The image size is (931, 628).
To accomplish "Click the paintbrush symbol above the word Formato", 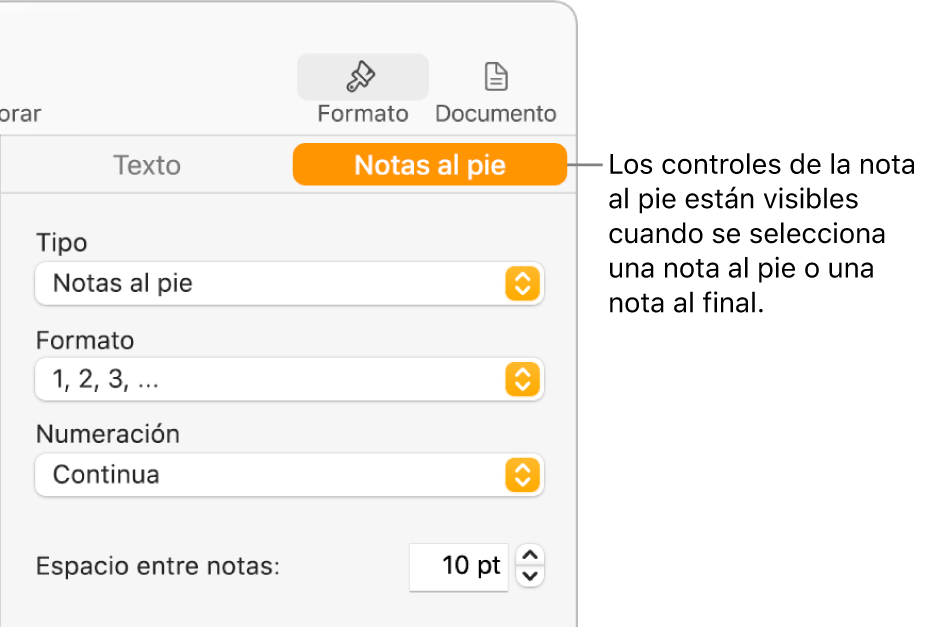I will coord(361,77).
